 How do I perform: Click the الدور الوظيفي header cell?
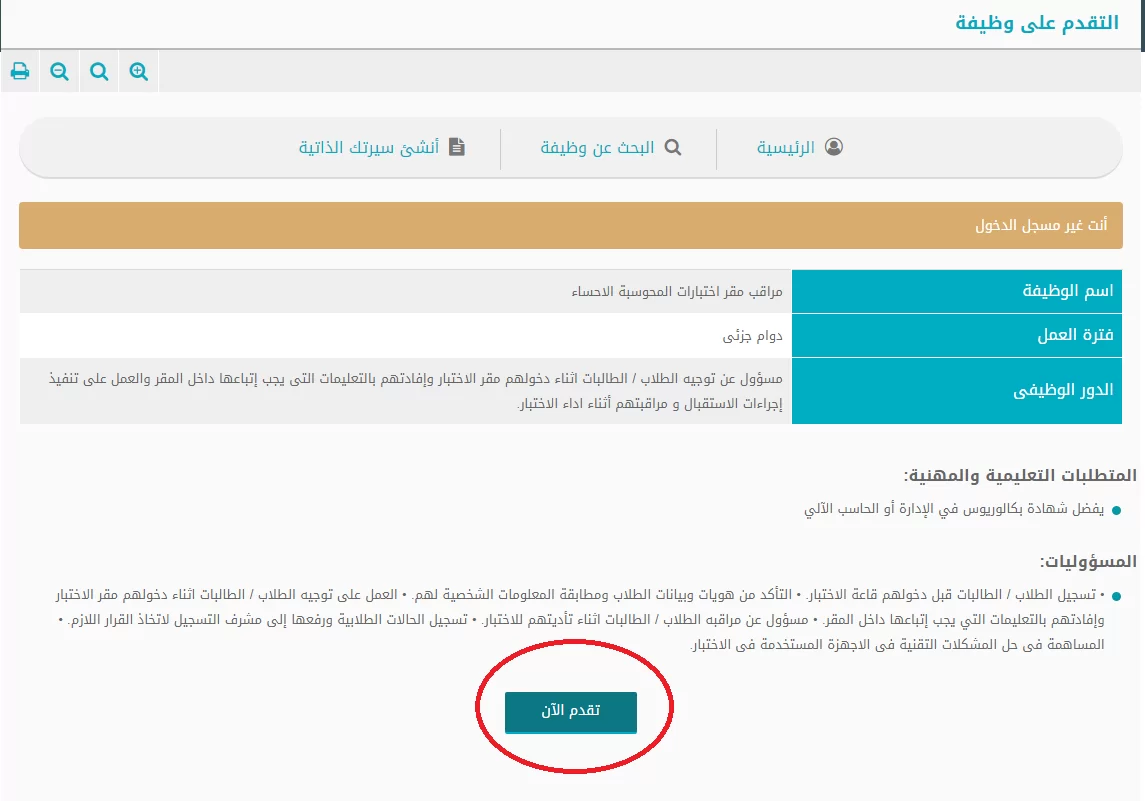click(957, 391)
